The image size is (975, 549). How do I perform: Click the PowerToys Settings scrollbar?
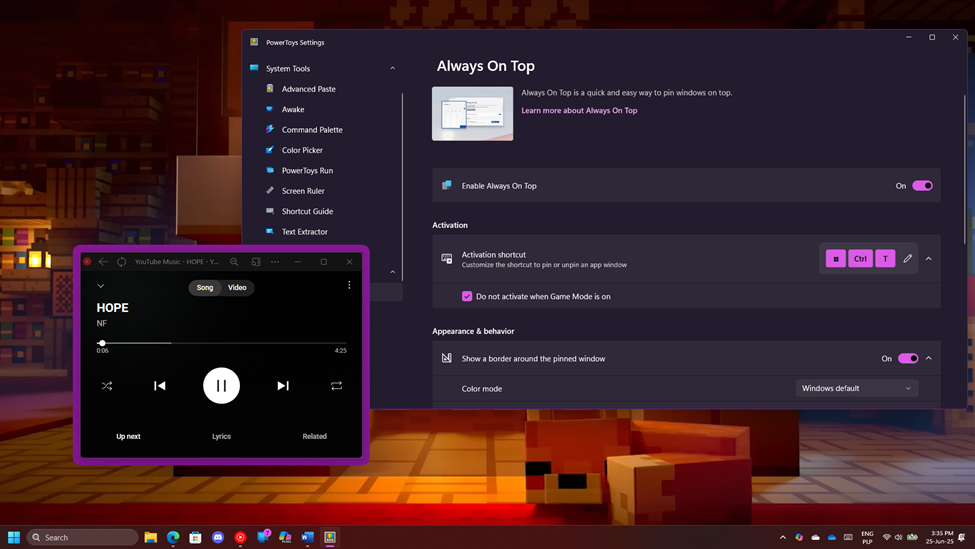(965, 169)
